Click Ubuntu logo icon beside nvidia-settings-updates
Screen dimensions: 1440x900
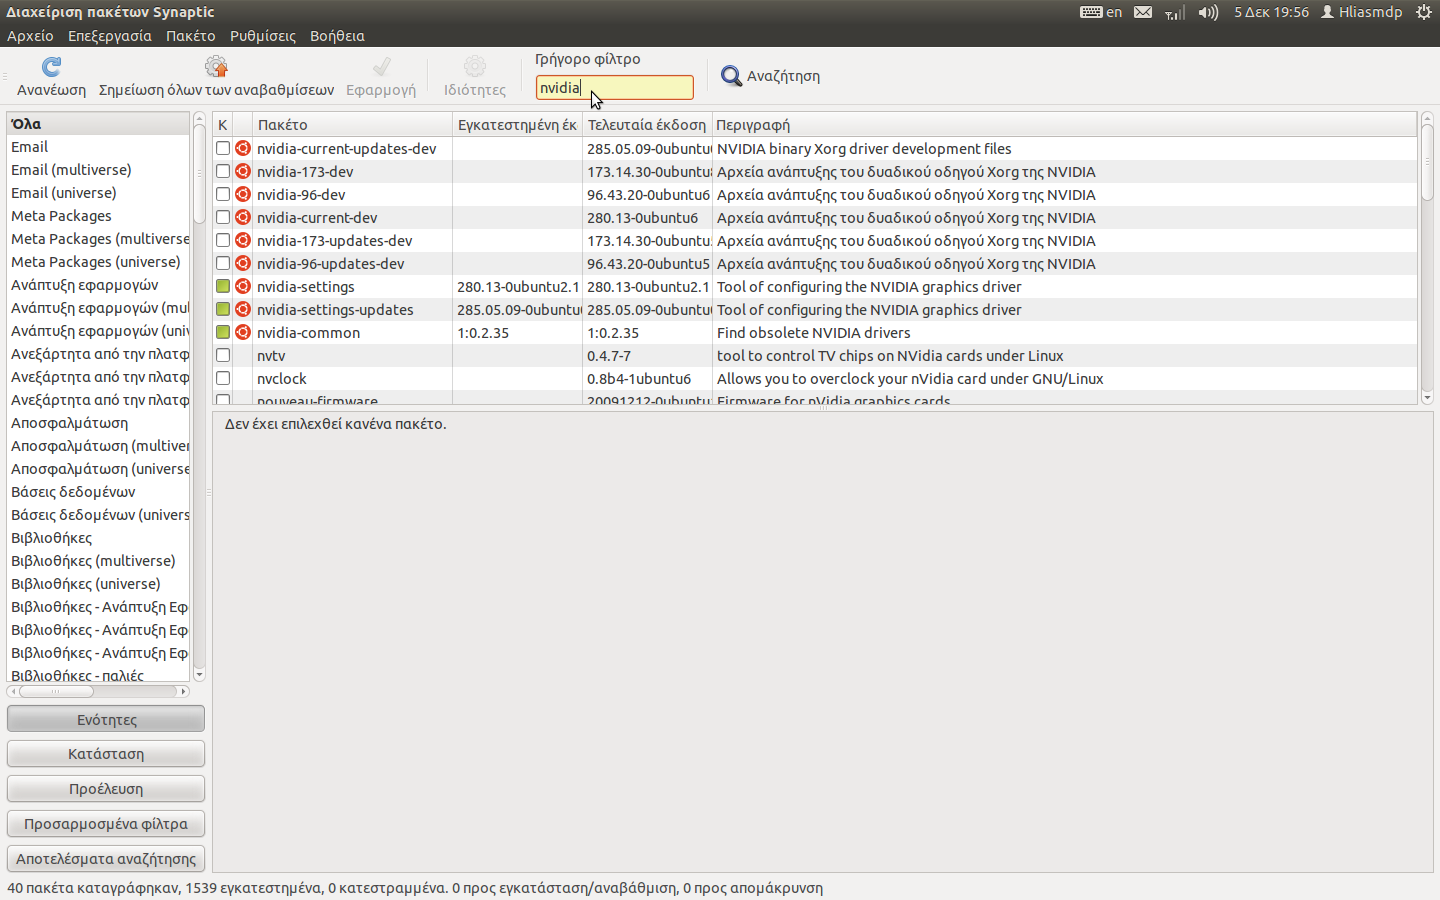coord(243,309)
